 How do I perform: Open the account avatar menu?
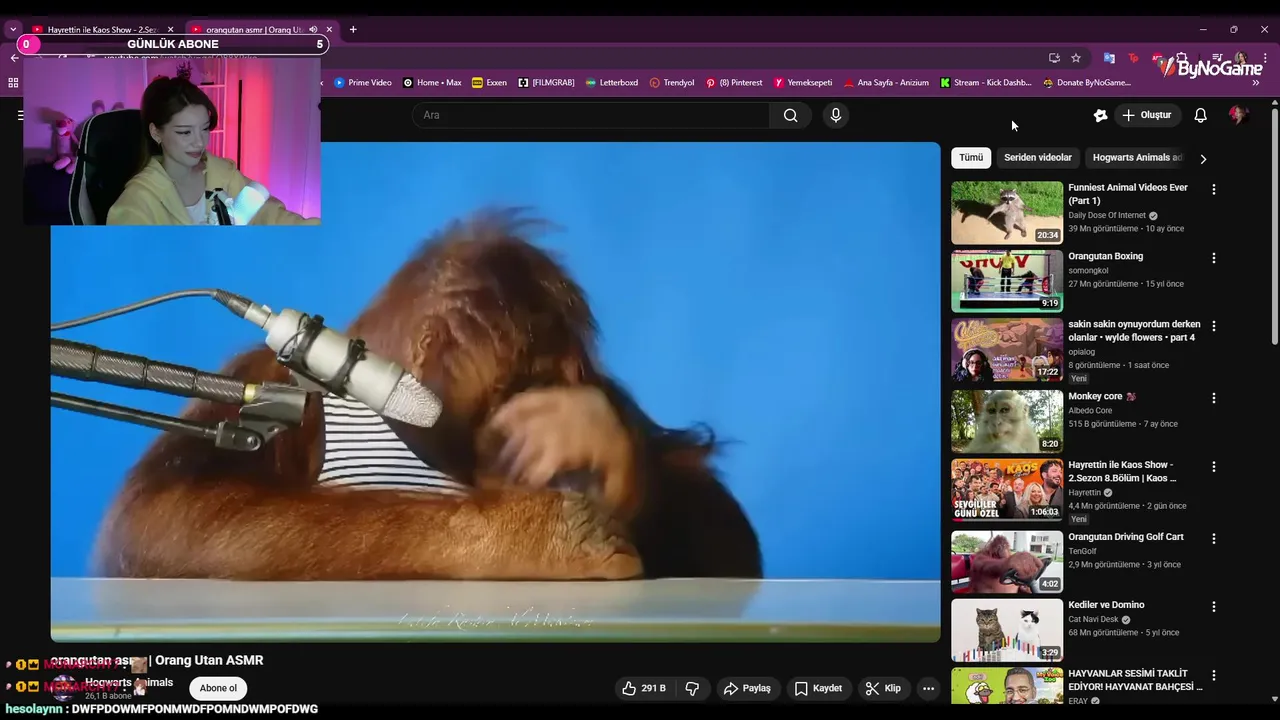1238,115
